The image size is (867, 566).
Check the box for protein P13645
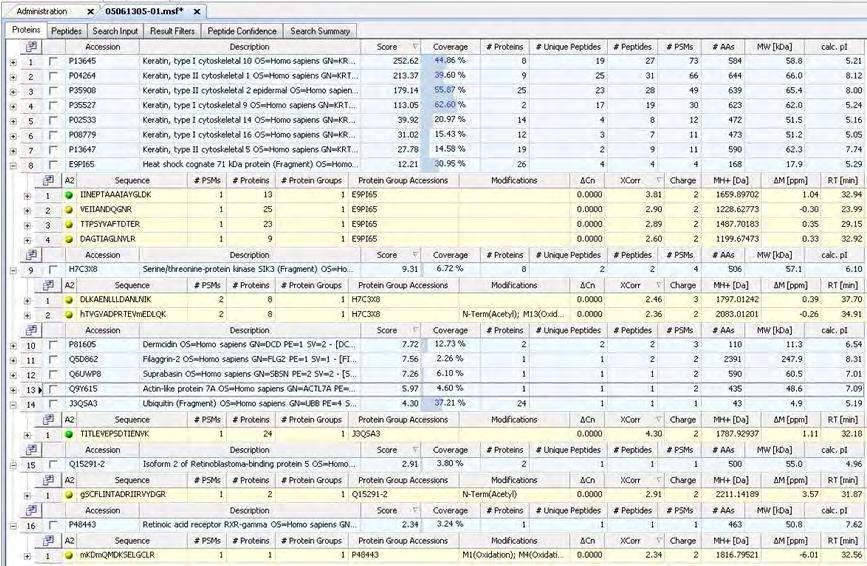pyautogui.click(x=53, y=61)
